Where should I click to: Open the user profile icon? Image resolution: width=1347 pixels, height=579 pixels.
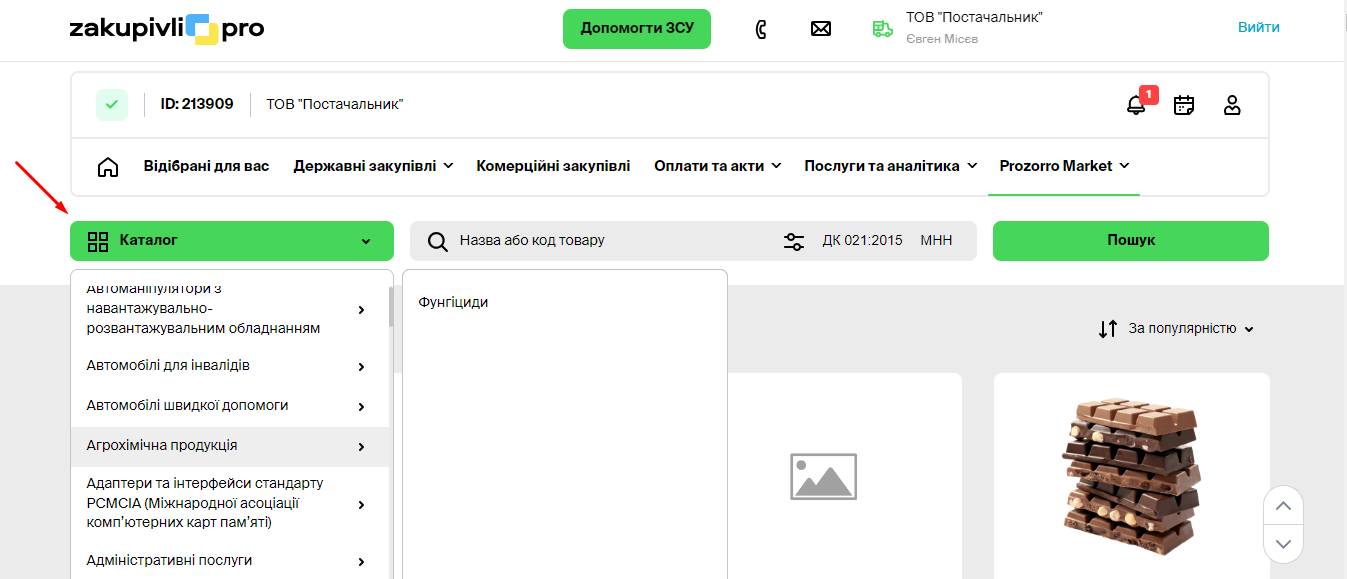(x=1232, y=105)
